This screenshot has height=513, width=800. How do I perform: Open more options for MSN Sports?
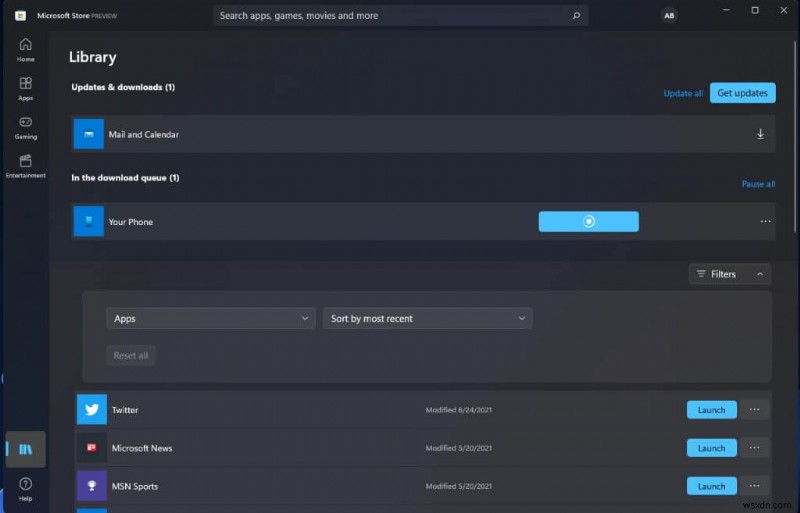tap(755, 486)
